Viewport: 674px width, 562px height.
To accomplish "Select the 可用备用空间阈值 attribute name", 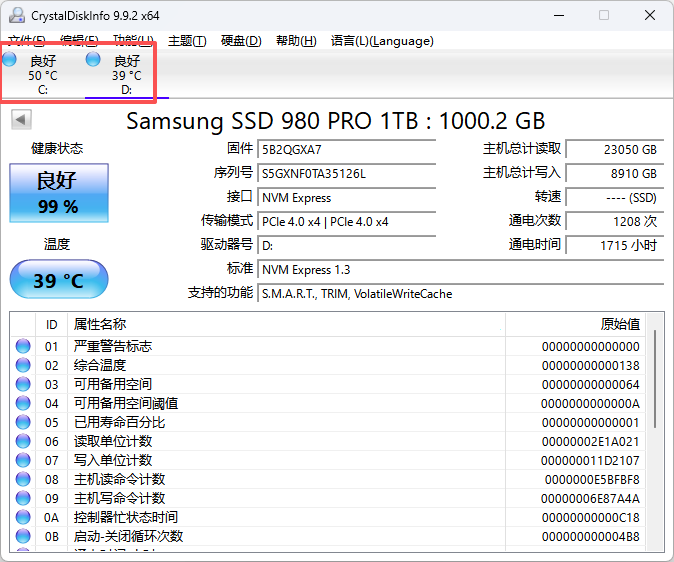I will point(126,403).
